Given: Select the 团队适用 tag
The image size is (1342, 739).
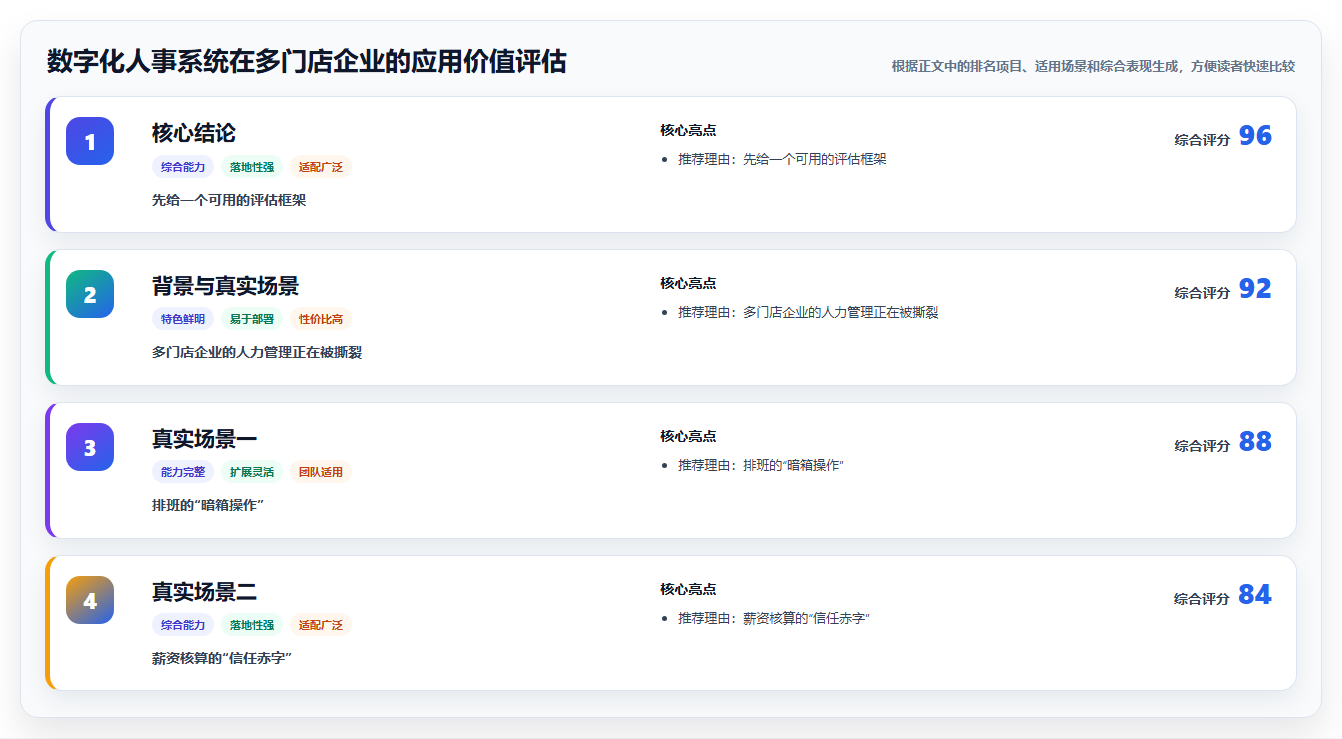Looking at the screenshot, I should pos(321,472).
